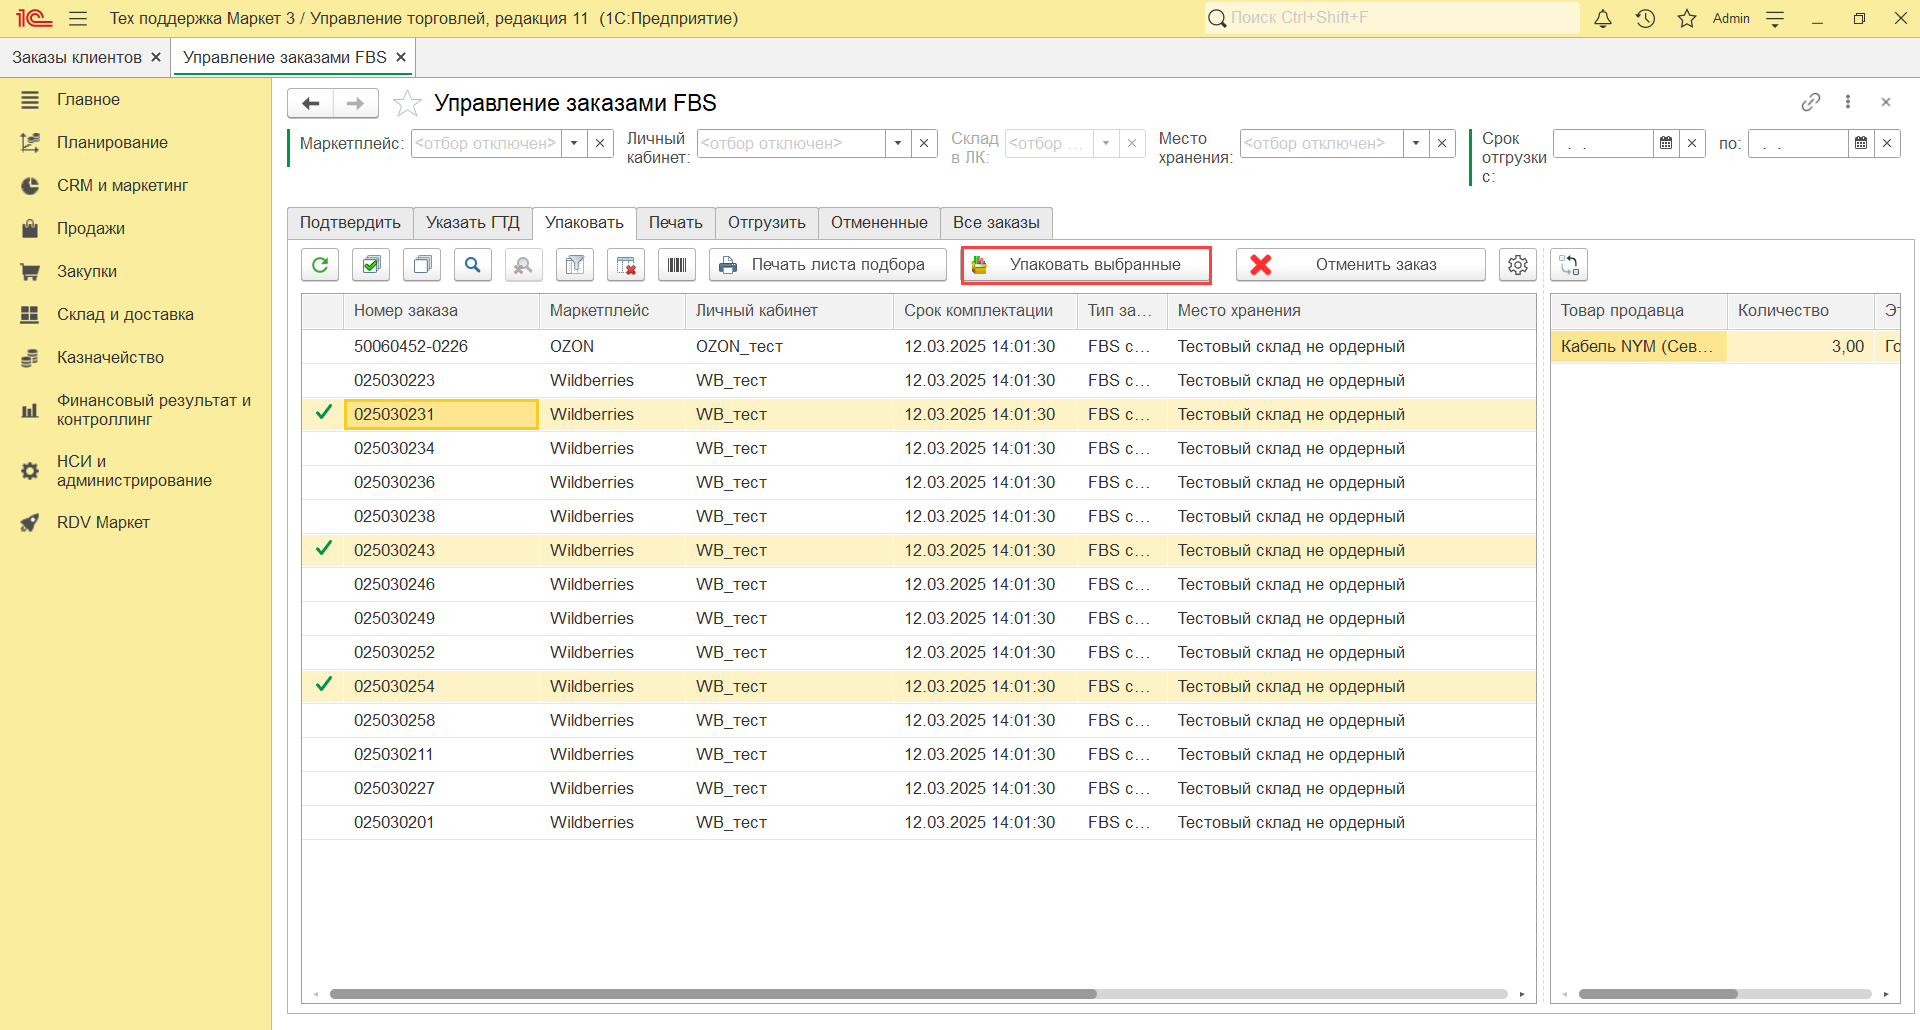Open RDV Маркет section

103,522
